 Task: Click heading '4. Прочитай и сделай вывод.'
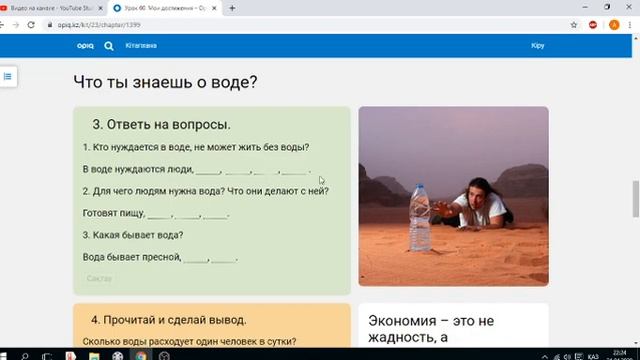click(x=169, y=320)
